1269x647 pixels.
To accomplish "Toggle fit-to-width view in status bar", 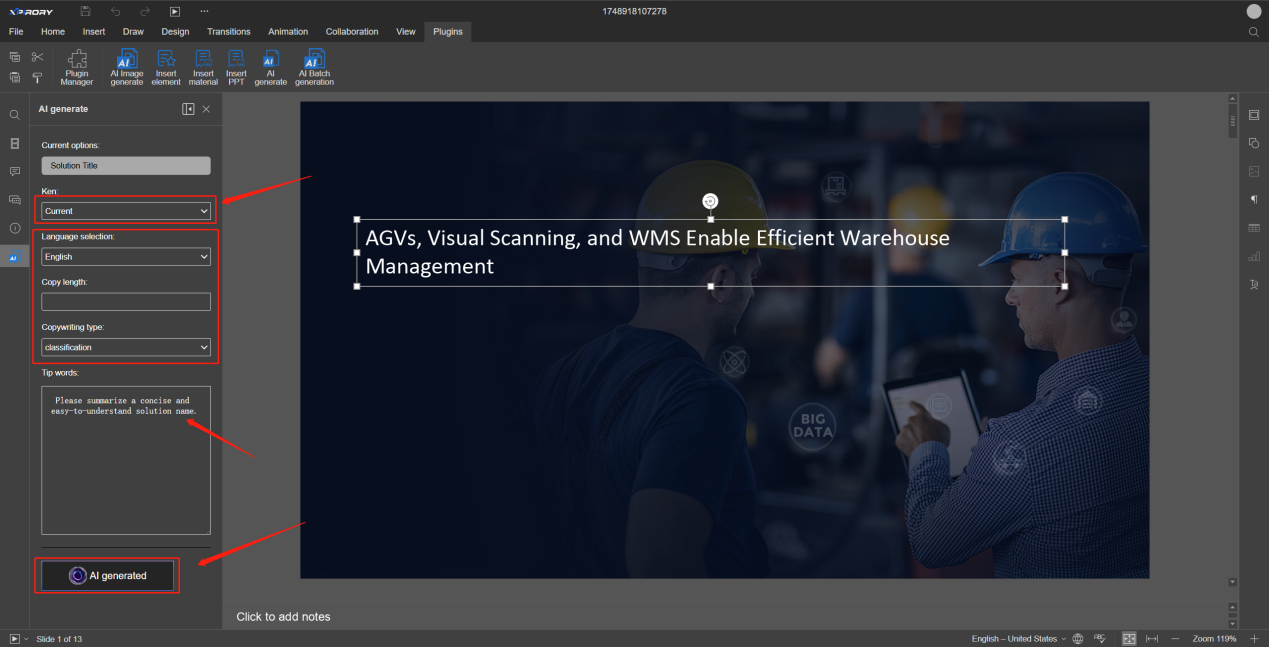I will pos(1152,638).
